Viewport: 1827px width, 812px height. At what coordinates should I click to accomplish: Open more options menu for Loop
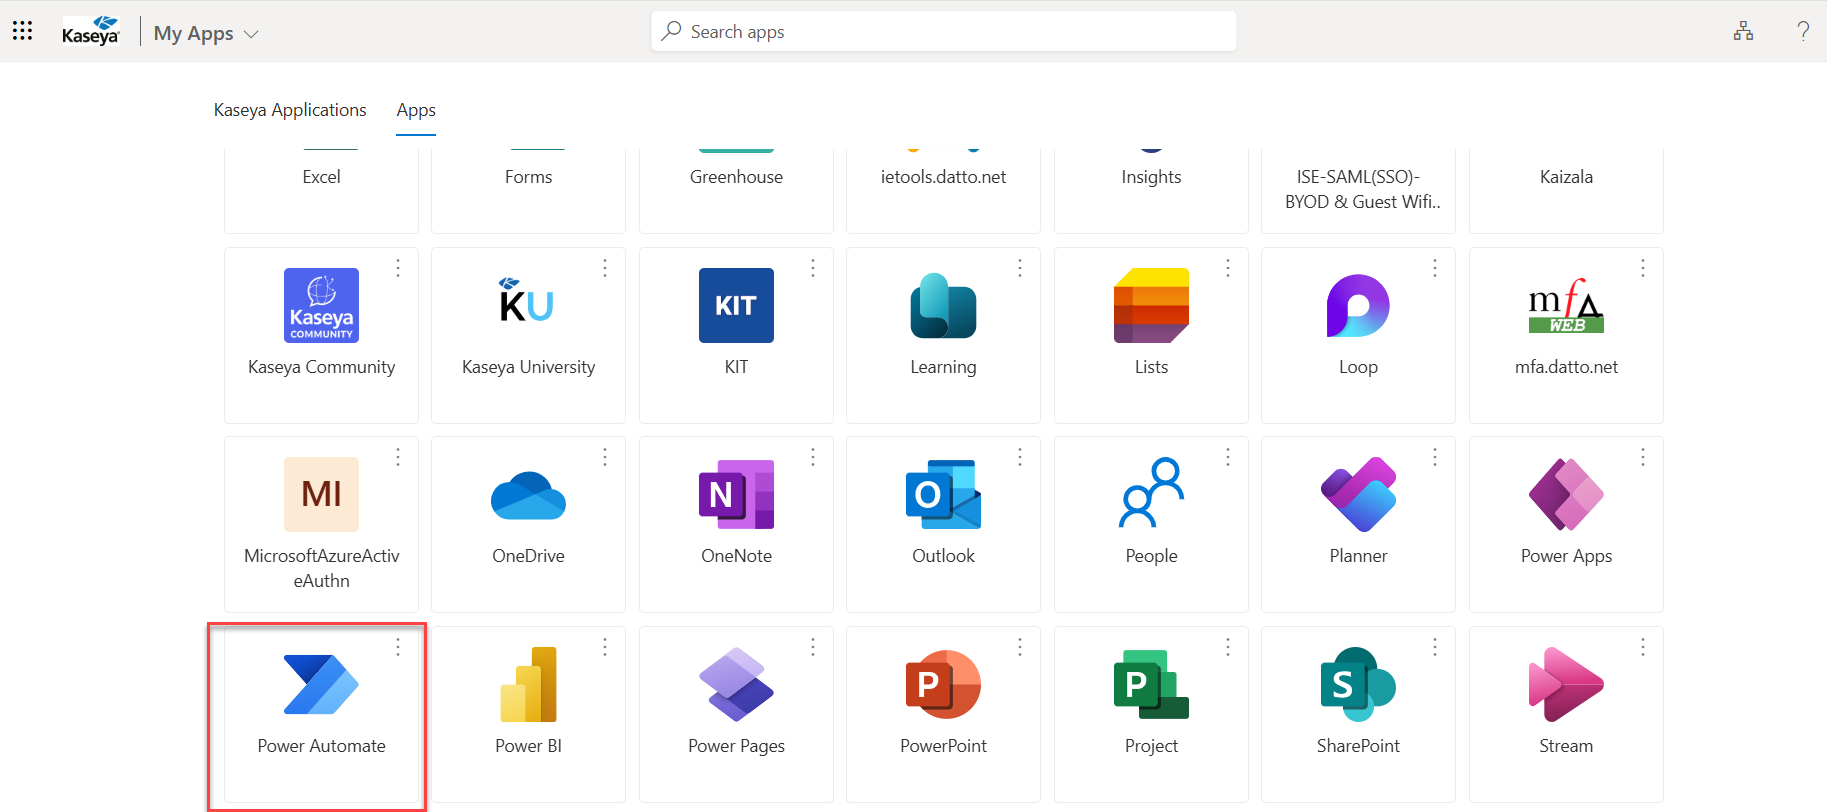tap(1435, 268)
